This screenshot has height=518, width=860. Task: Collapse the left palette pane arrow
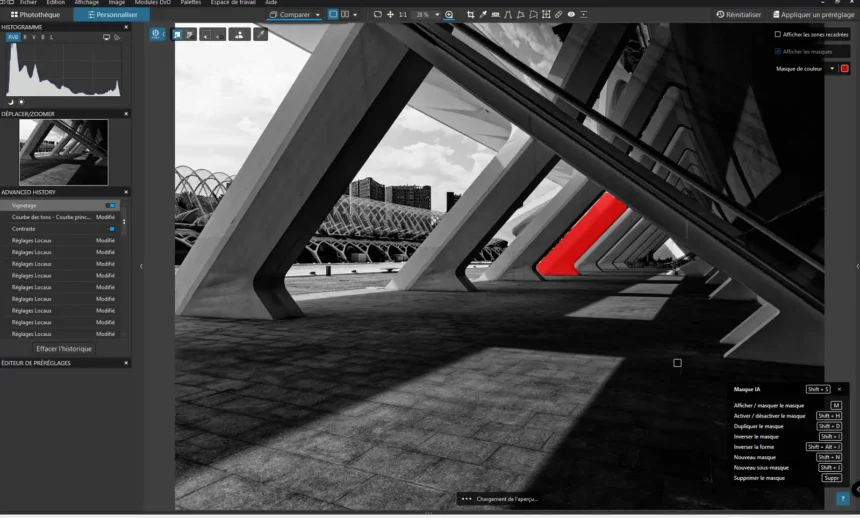coord(141,266)
